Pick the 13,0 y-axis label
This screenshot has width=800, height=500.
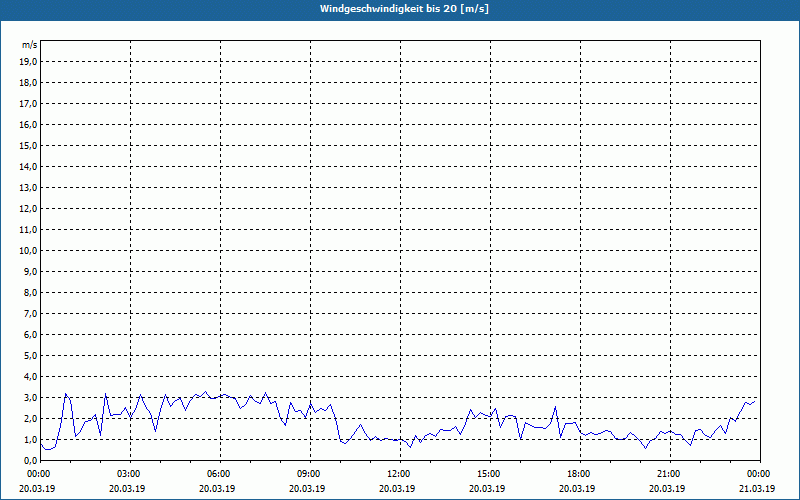click(29, 187)
